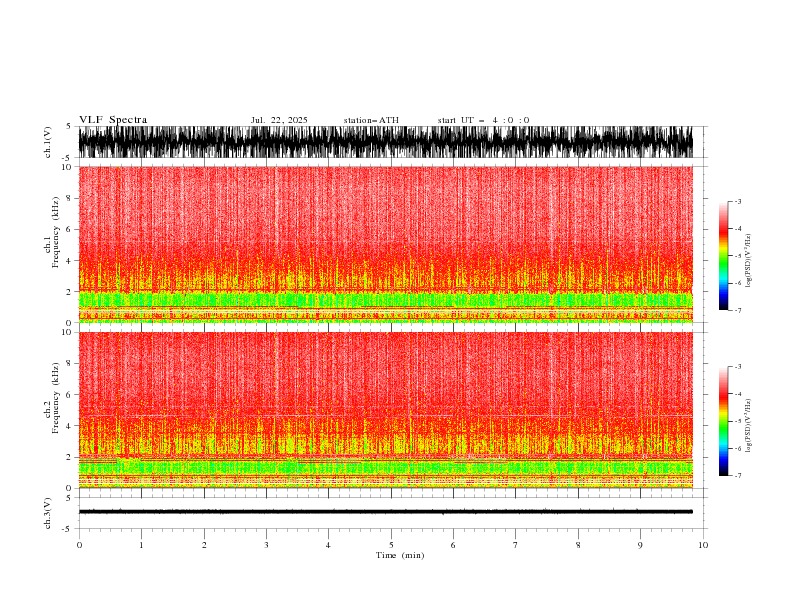Image resolution: width=792 pixels, height=612 pixels.
Task: Click the "start UT = 4 :0 :0" text
Action: (x=483, y=120)
